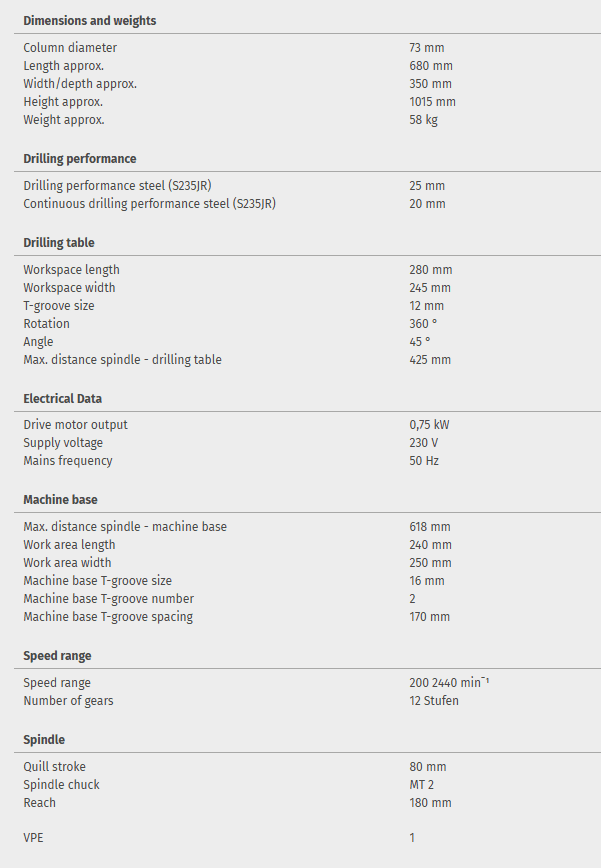Click the Drilling table section heading
601x868 pixels.
click(59, 242)
